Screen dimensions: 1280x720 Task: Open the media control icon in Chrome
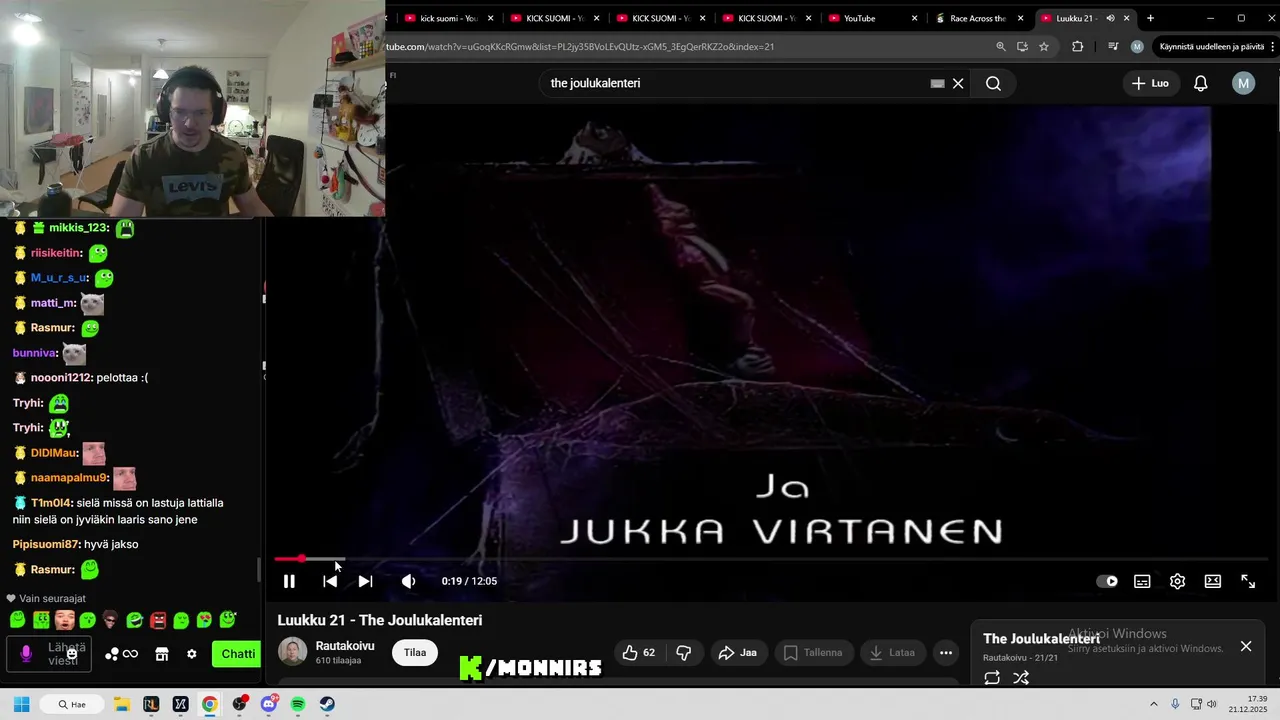tap(1113, 46)
